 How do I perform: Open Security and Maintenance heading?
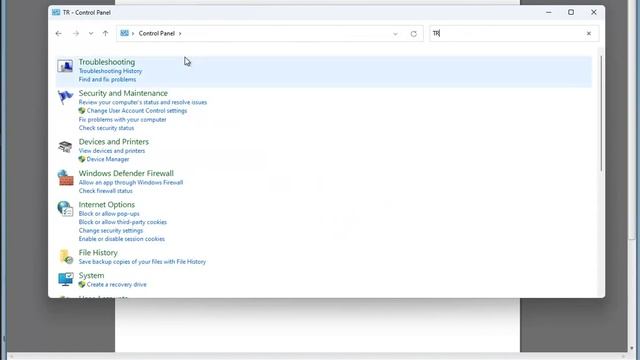coord(123,93)
